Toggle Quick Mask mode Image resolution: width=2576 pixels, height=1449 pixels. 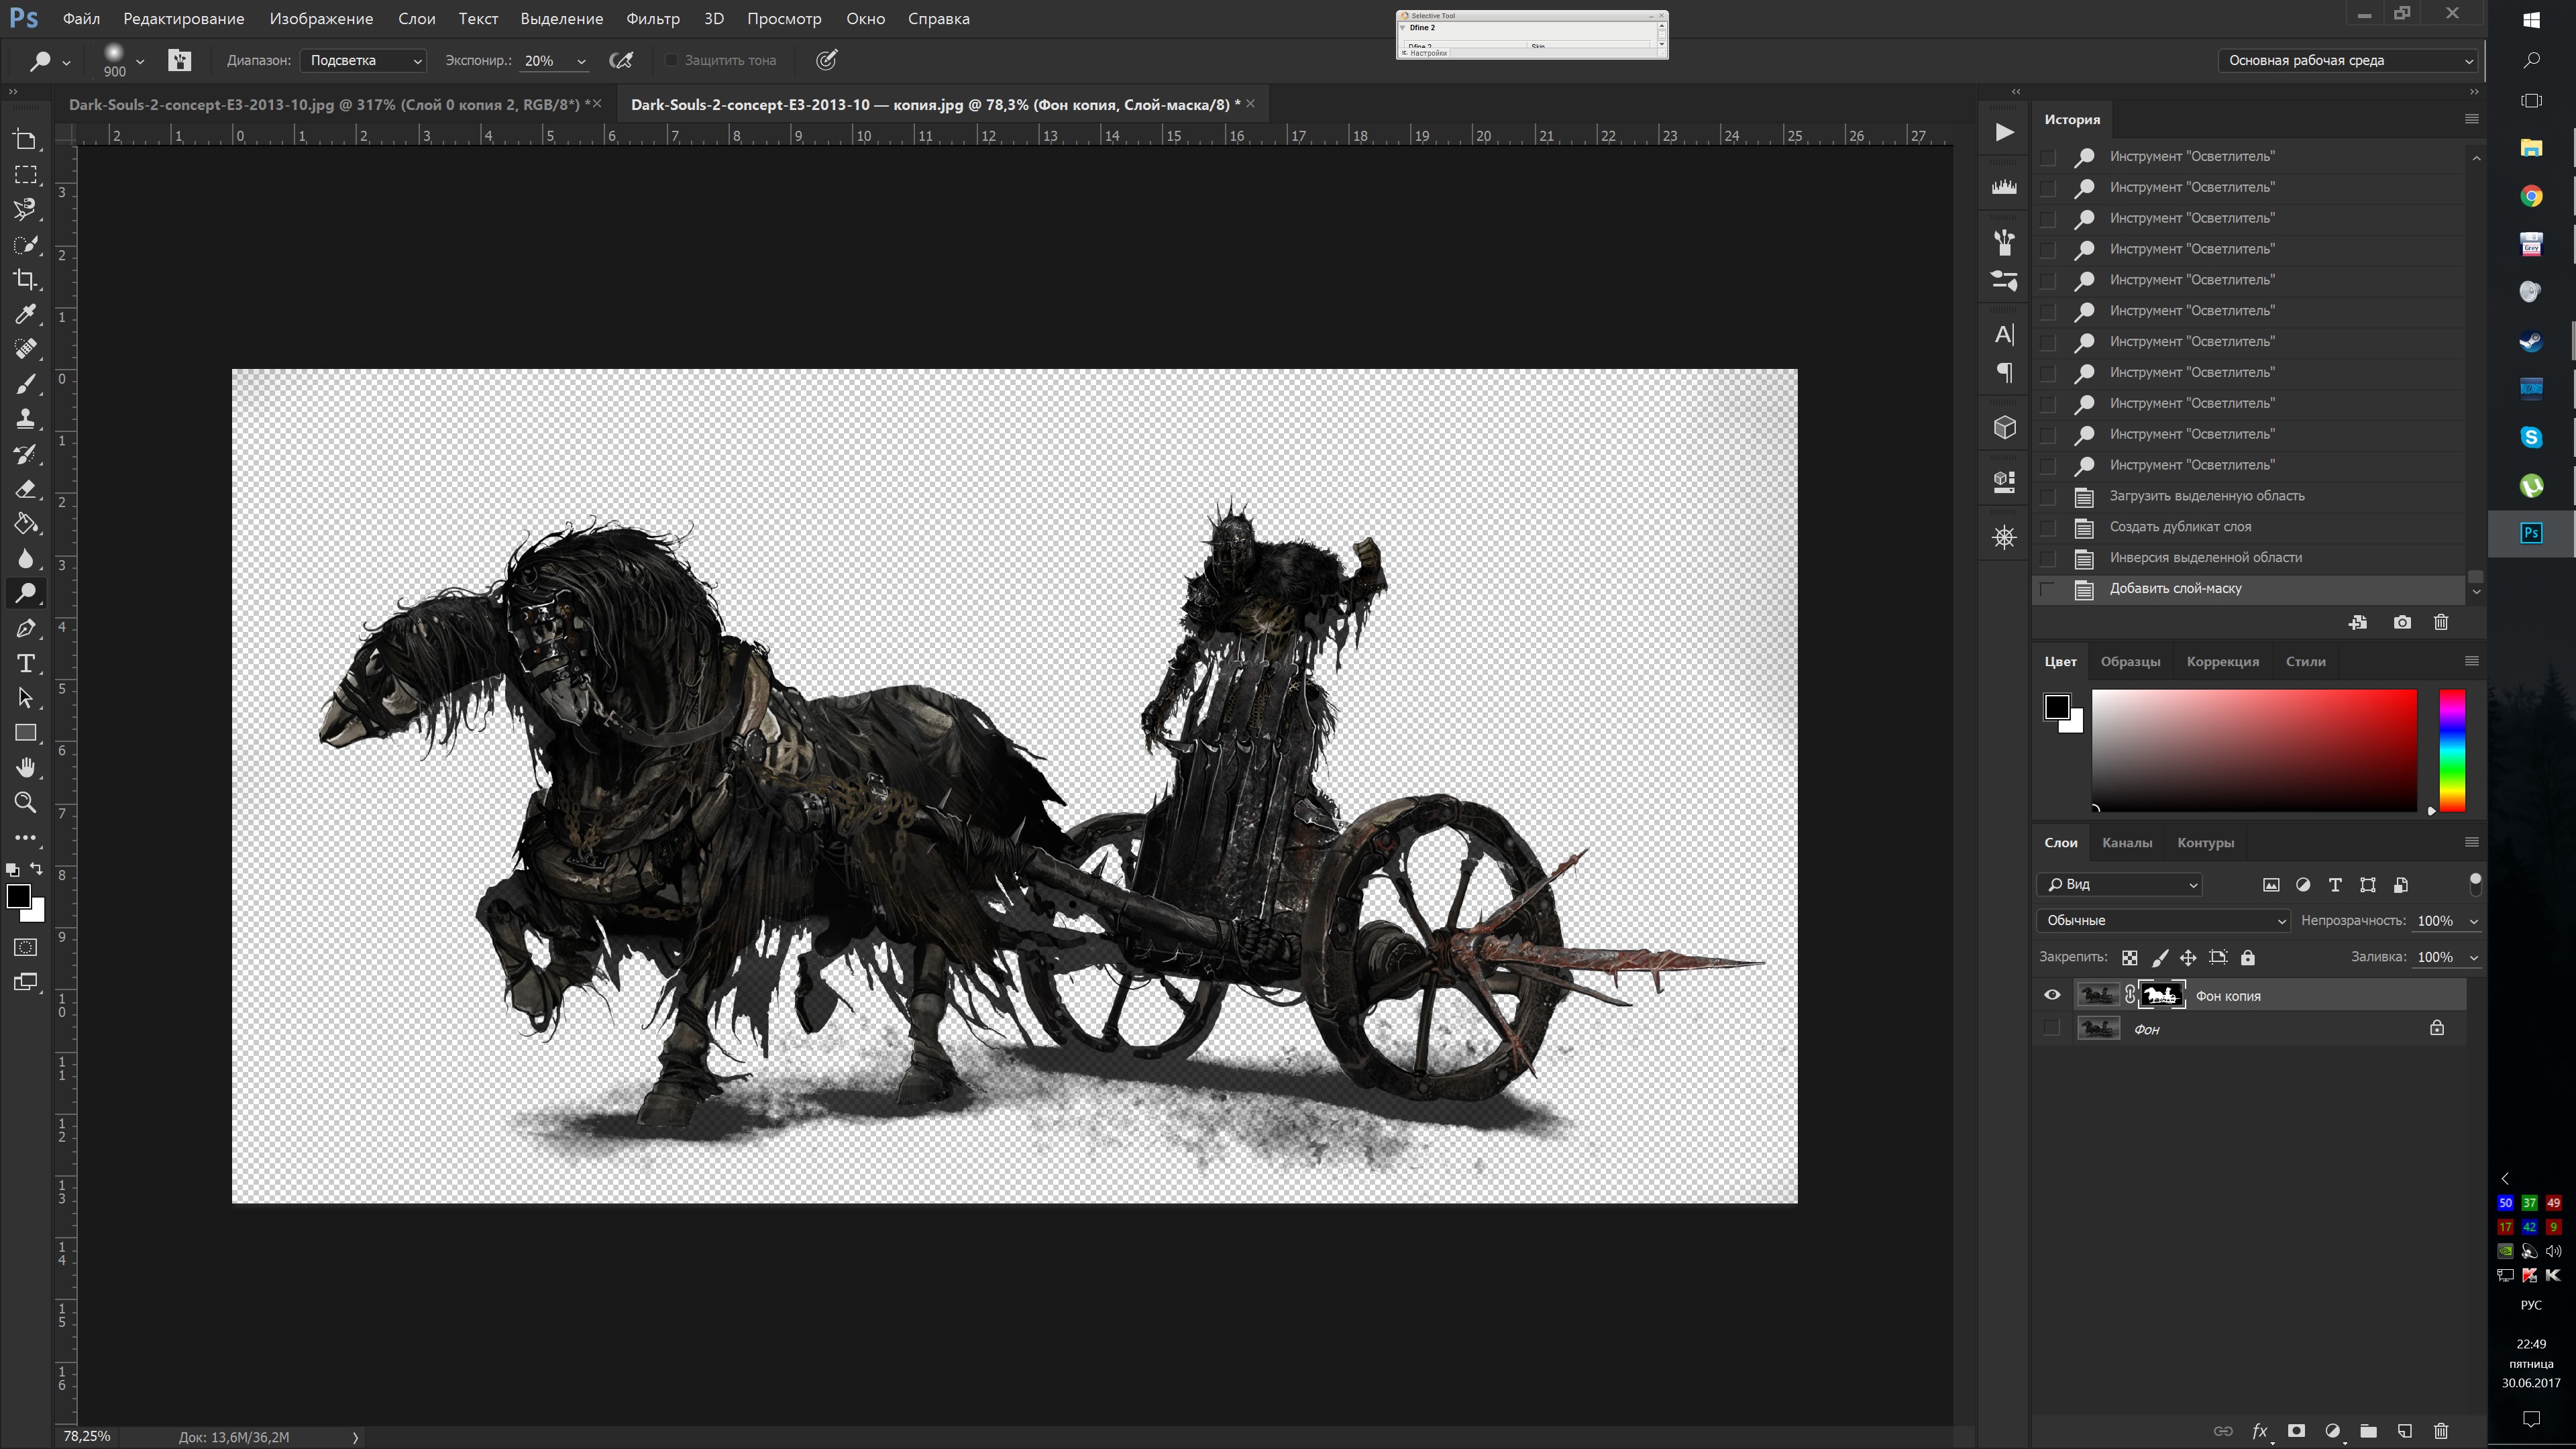click(x=26, y=947)
